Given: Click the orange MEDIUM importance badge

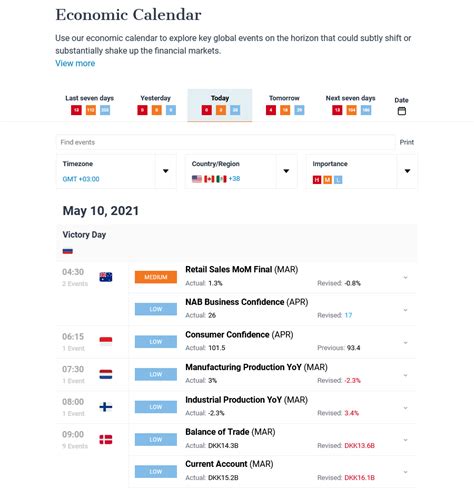Looking at the screenshot, I should (x=156, y=277).
